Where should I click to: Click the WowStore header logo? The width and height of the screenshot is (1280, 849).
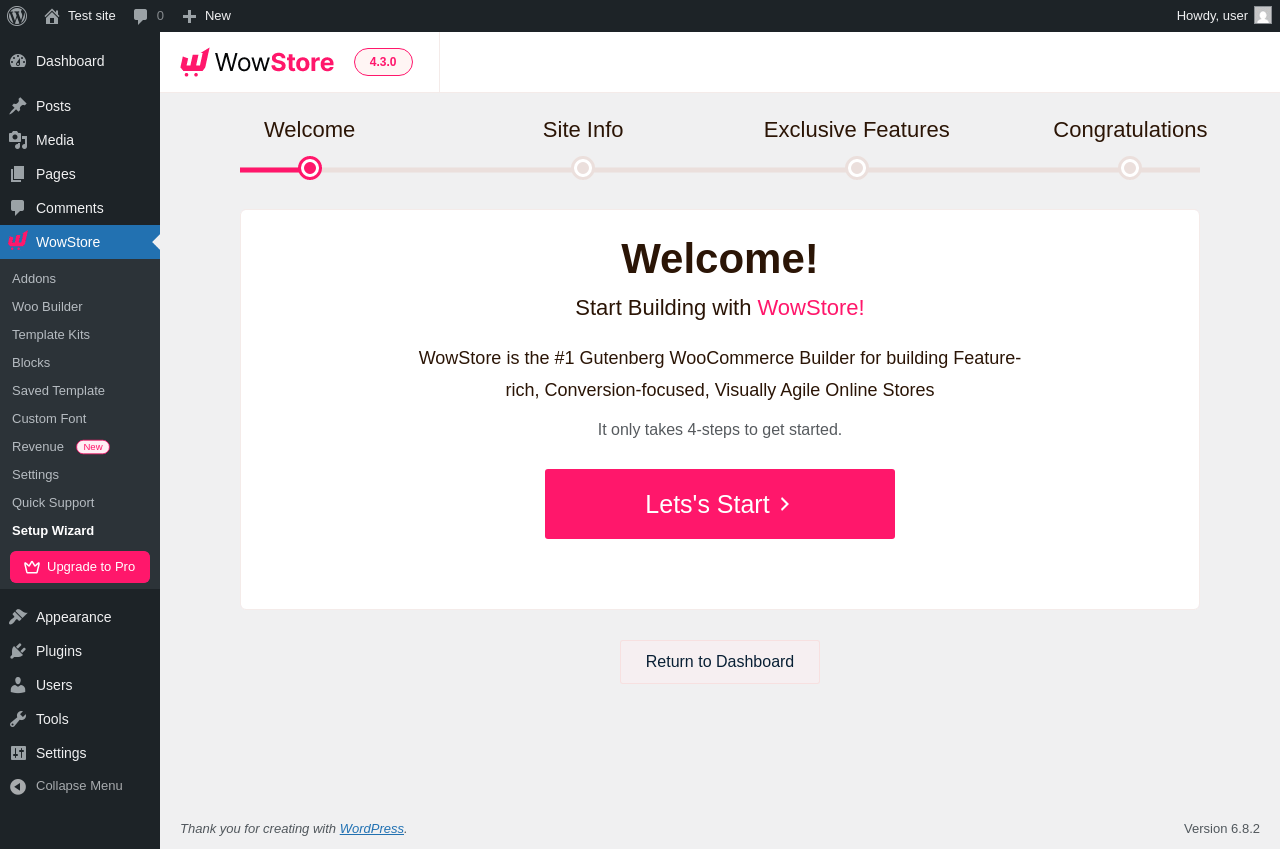pos(257,62)
